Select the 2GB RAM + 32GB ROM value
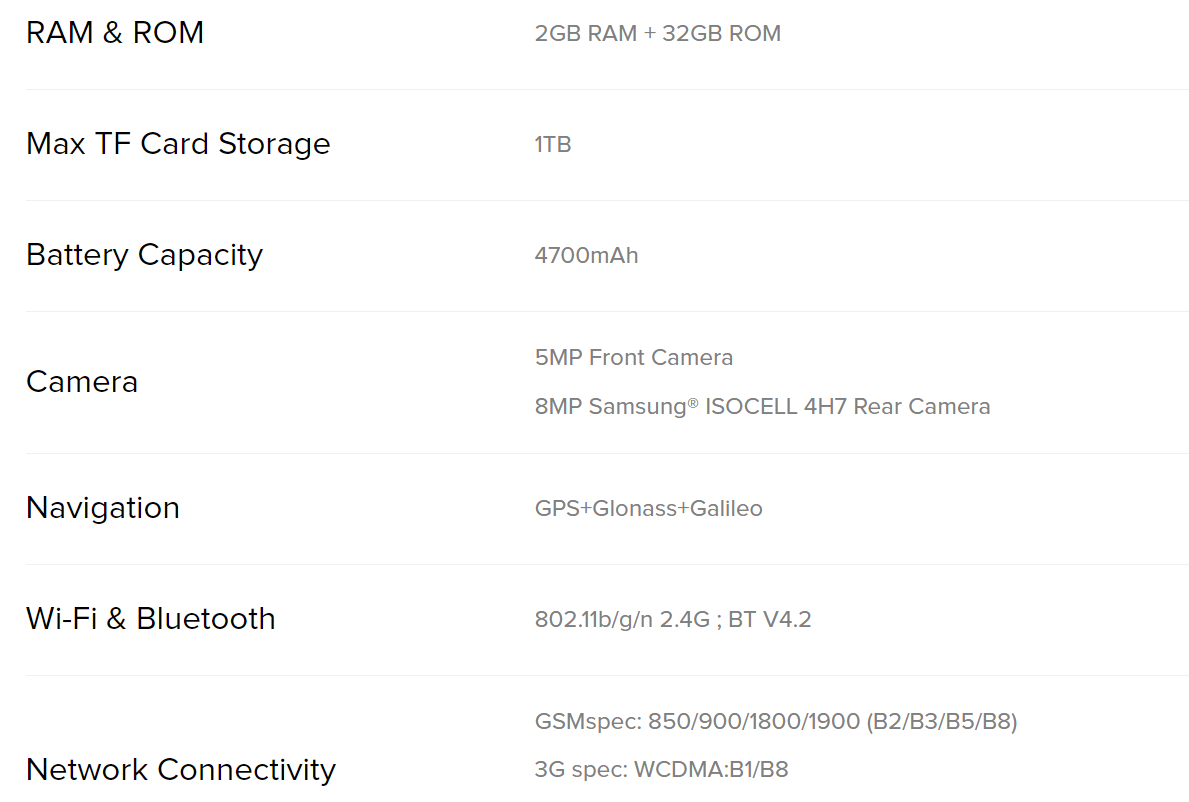 pyautogui.click(x=657, y=33)
